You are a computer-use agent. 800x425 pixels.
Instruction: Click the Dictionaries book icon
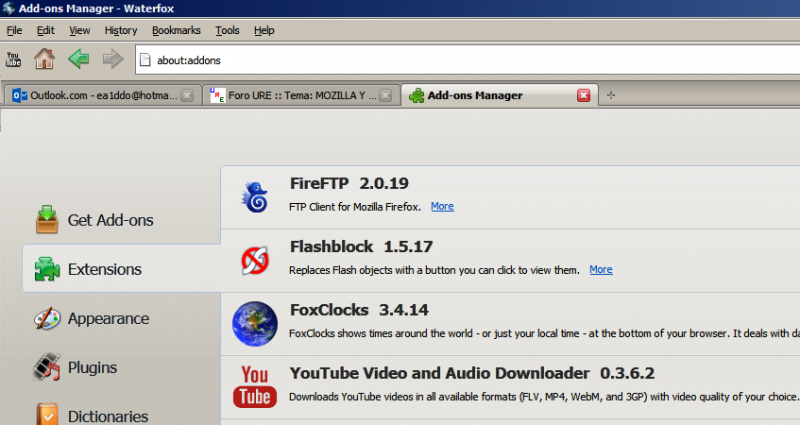point(47,414)
